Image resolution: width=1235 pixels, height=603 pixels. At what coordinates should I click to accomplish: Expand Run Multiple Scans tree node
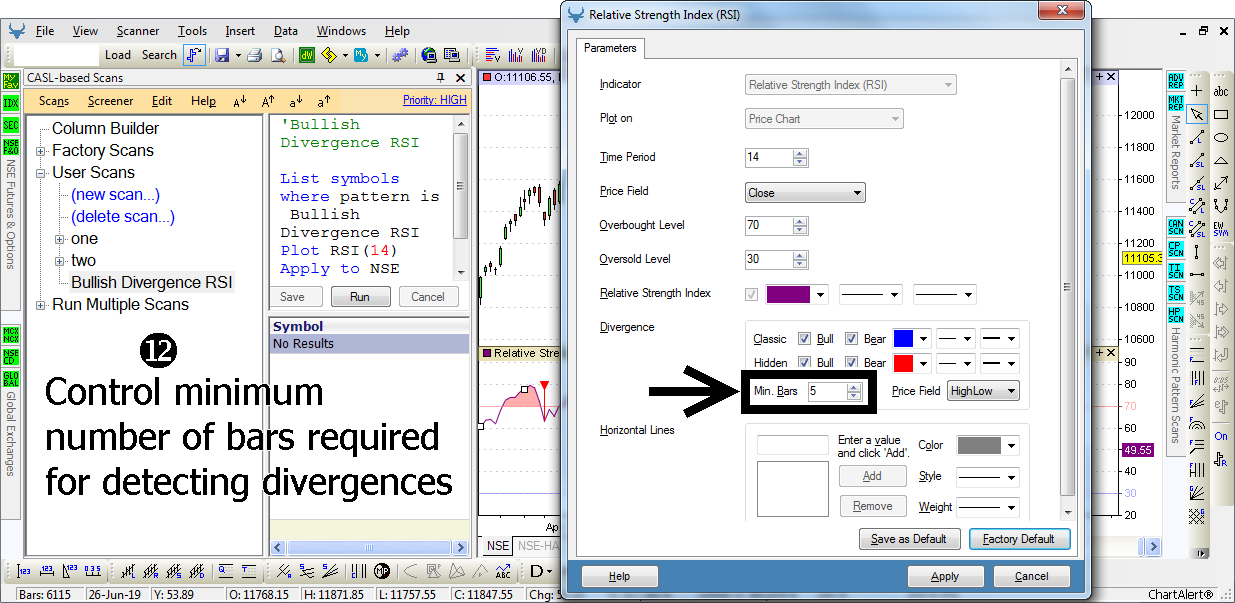tap(41, 305)
